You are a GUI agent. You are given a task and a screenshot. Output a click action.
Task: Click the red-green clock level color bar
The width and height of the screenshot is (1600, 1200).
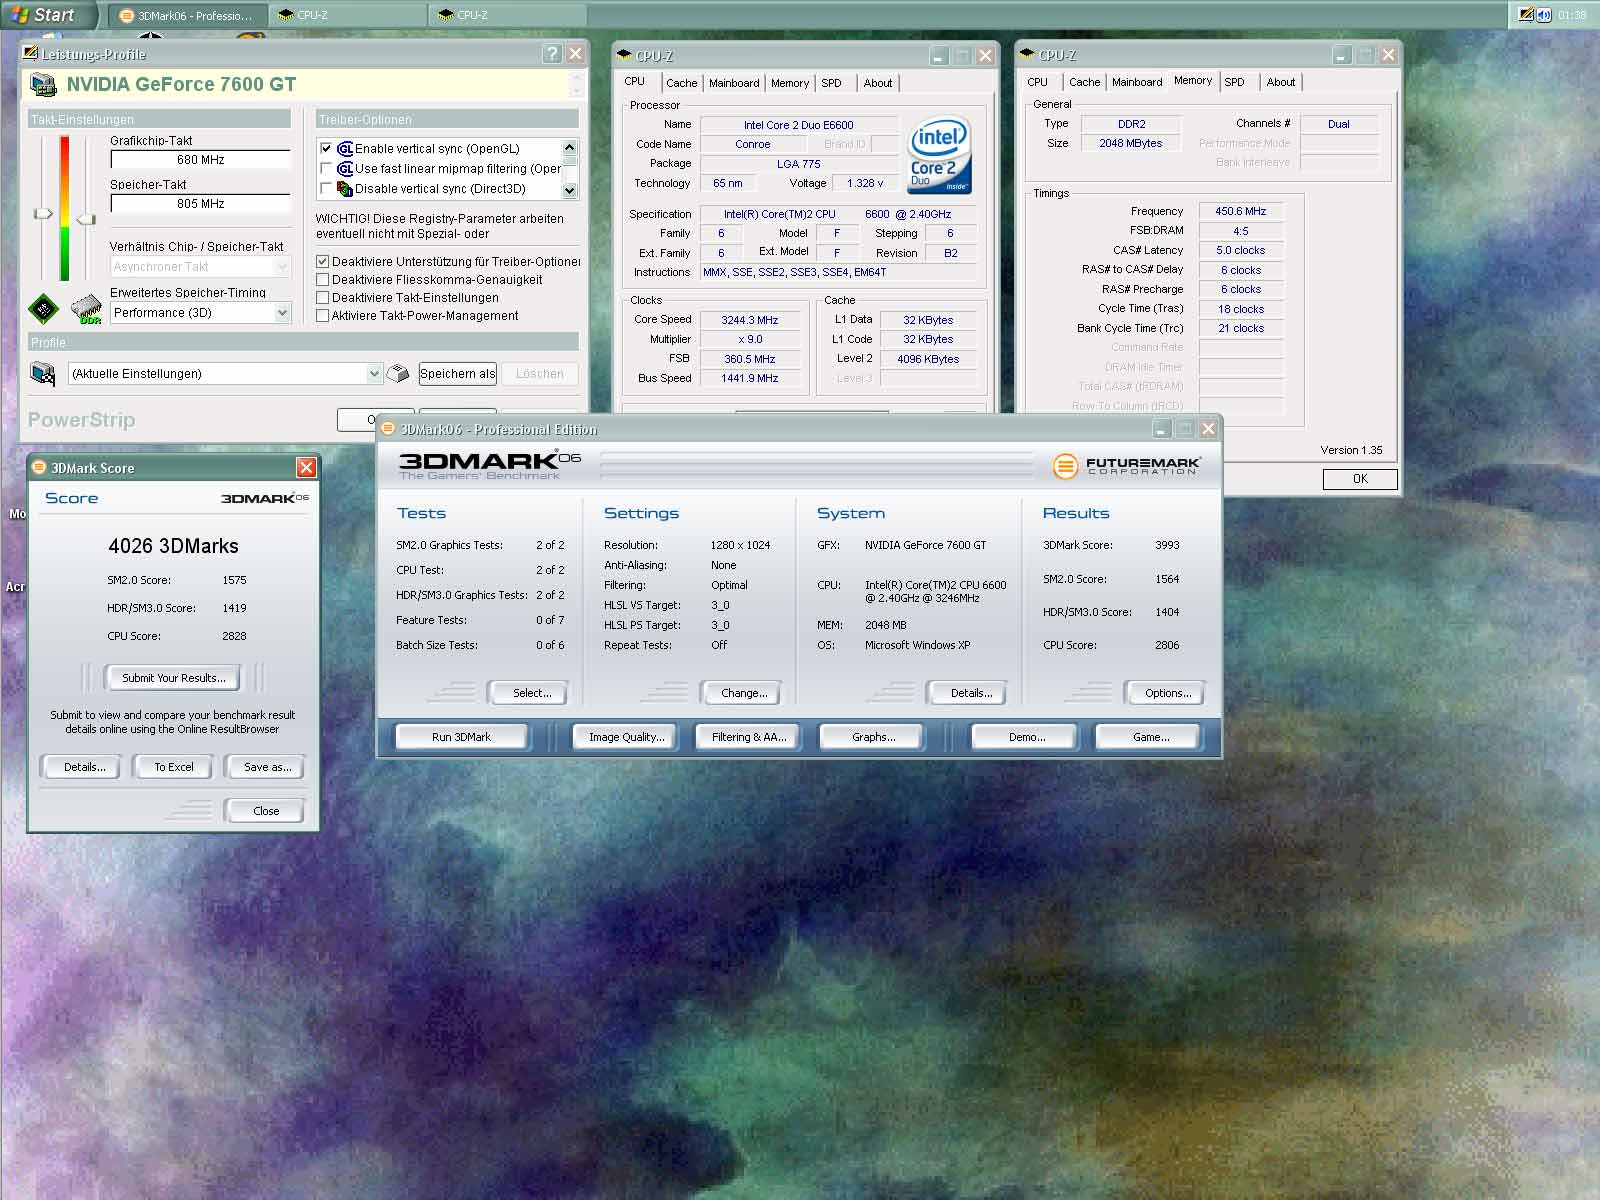click(x=65, y=208)
